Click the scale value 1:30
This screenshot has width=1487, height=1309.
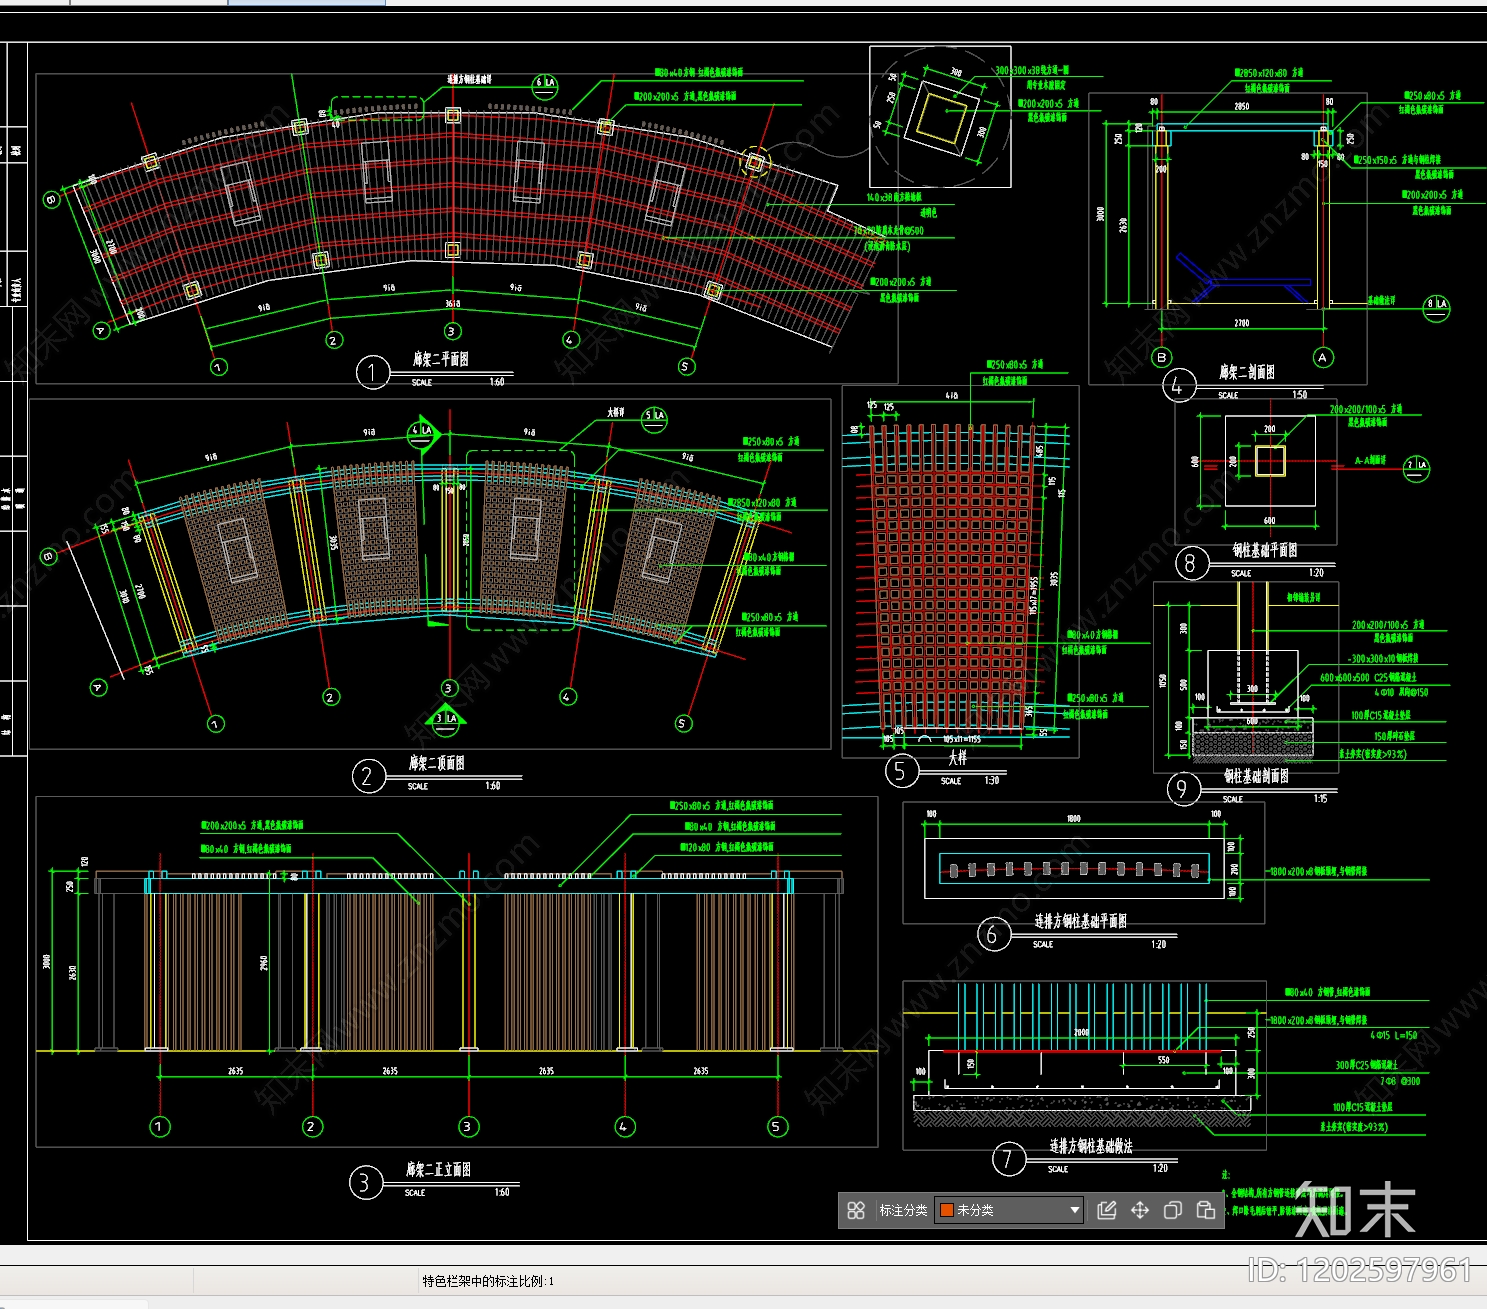(x=992, y=780)
